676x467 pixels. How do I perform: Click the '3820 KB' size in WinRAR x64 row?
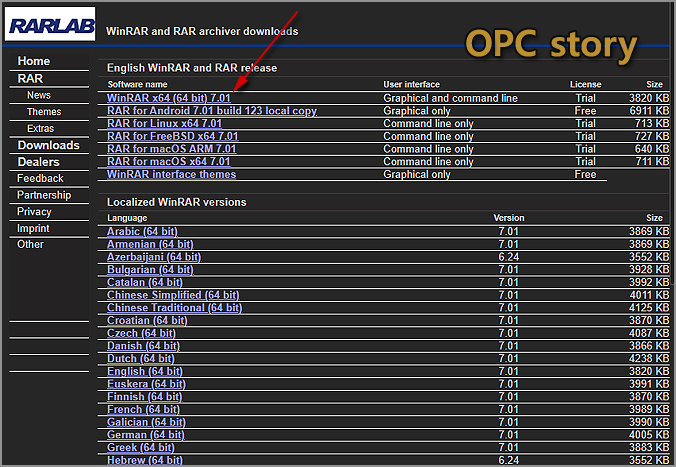pos(649,98)
